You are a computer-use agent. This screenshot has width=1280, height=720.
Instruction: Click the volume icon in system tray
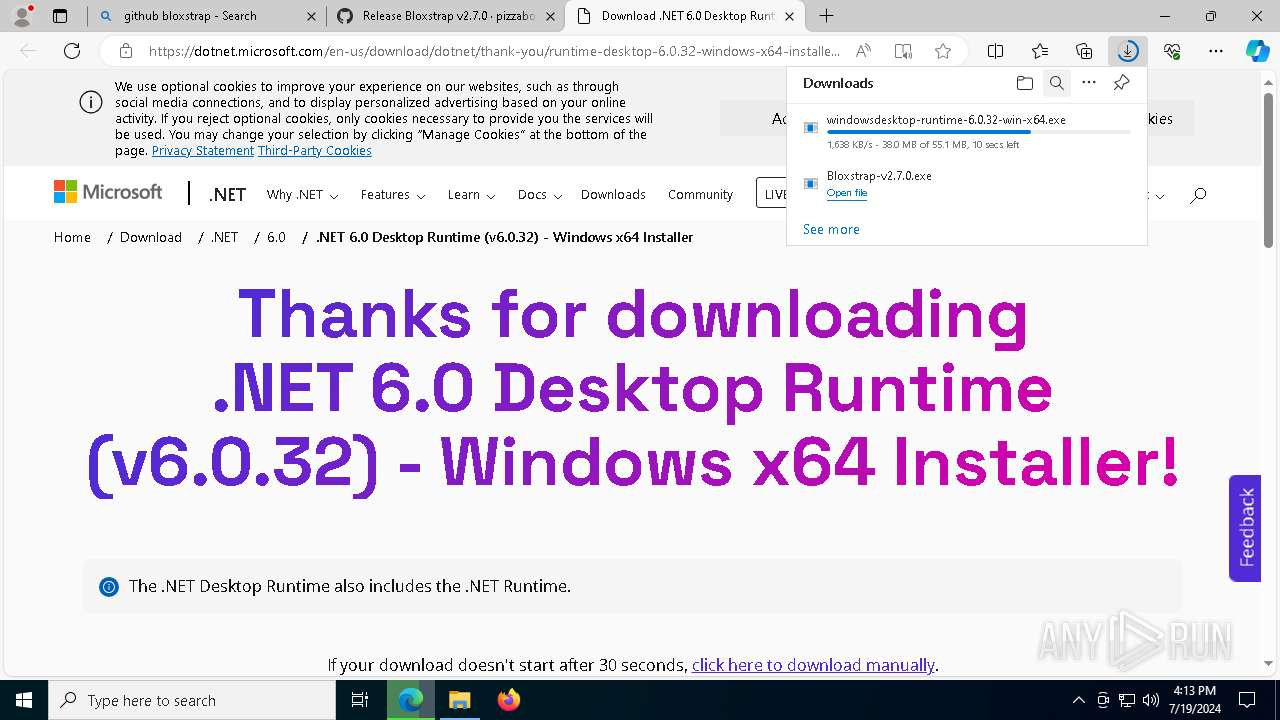click(1151, 700)
